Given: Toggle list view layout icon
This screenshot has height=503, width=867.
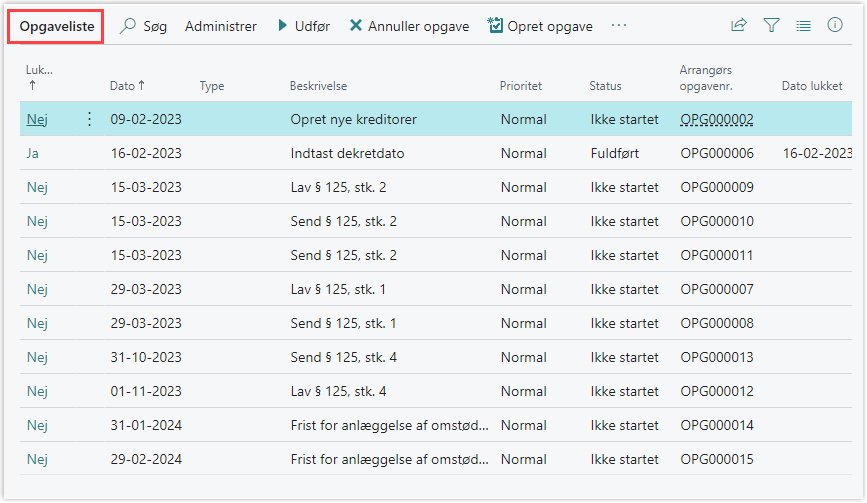Looking at the screenshot, I should [x=803, y=26].
